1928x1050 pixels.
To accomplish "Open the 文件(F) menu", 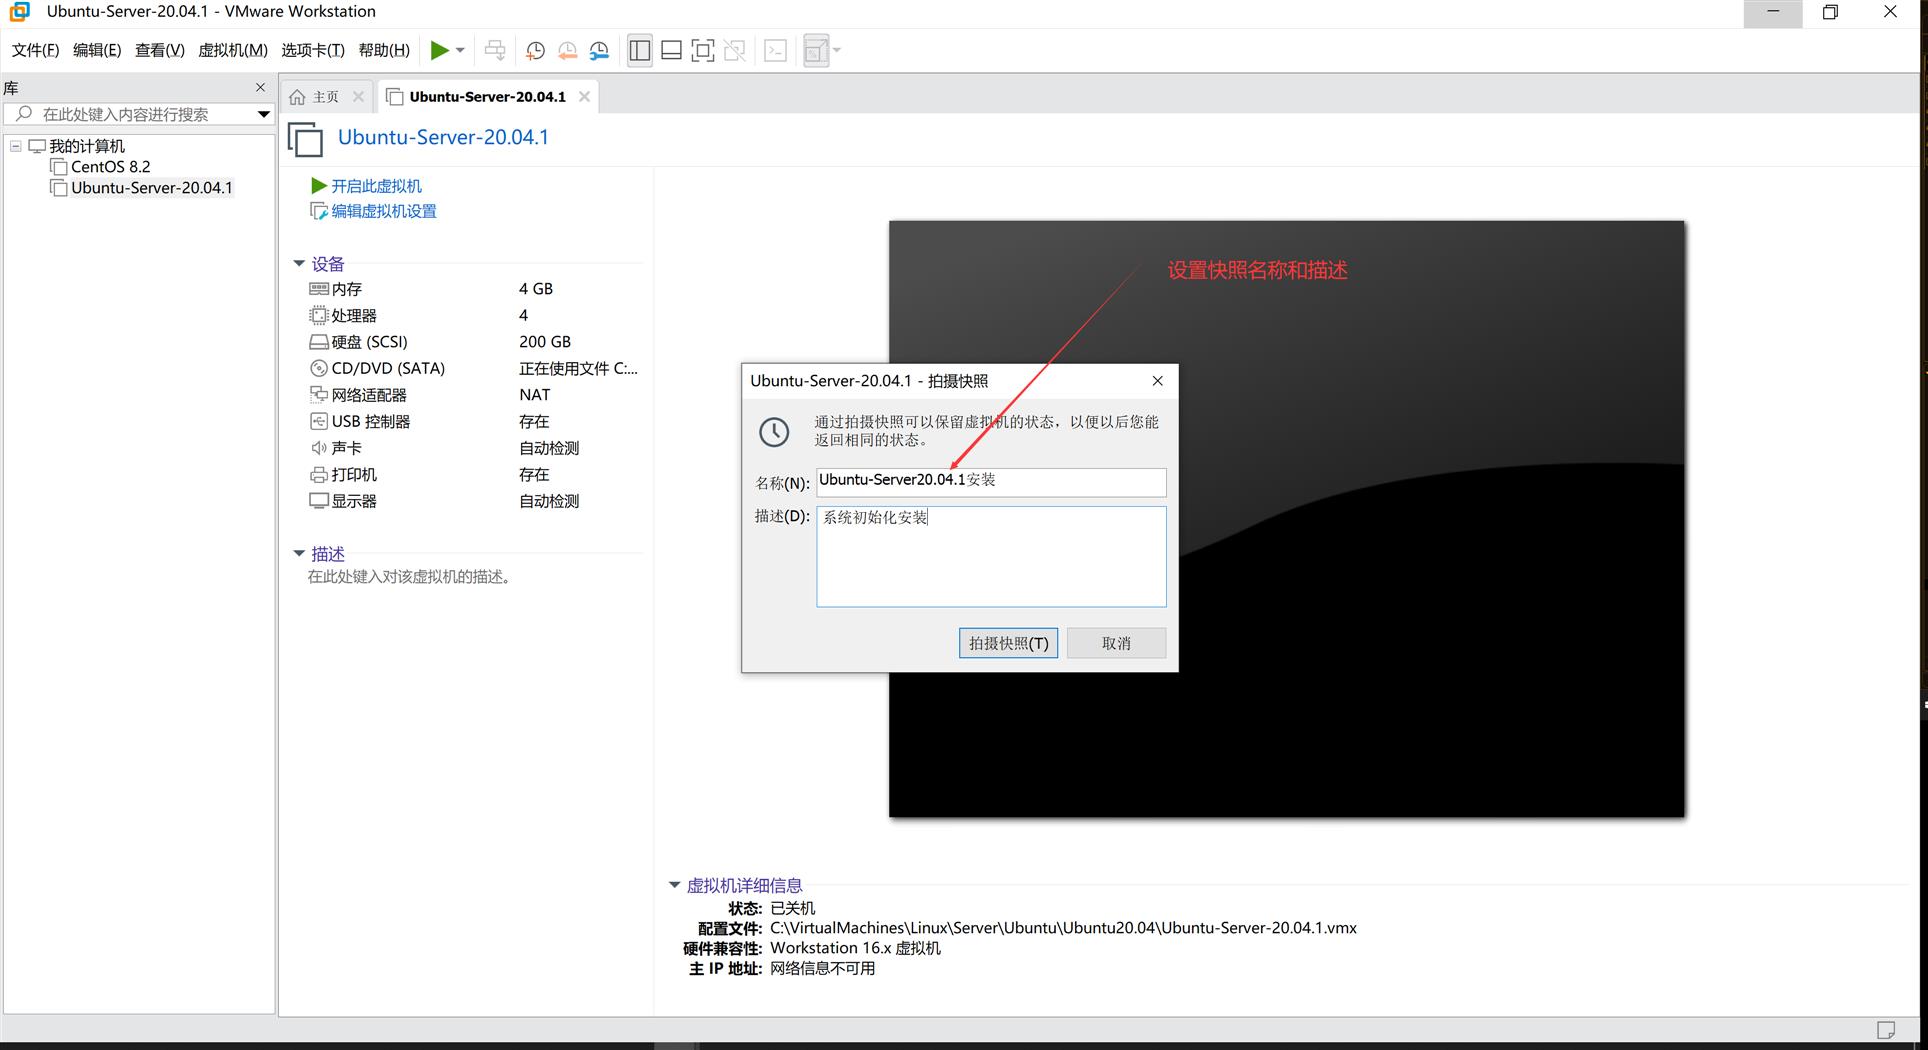I will [35, 50].
